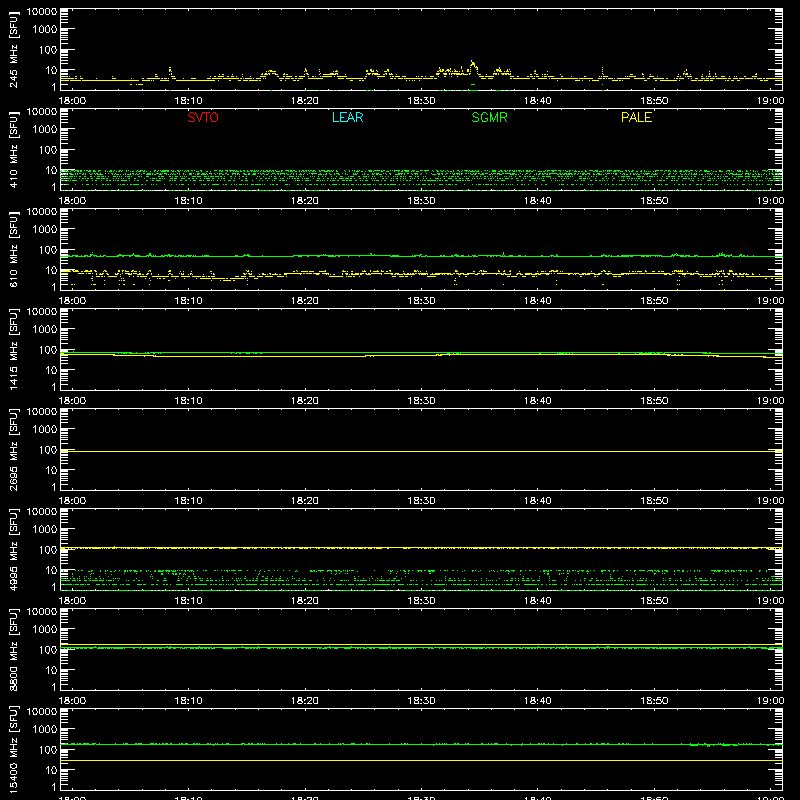Click 18:50 tick label under 4995 MHz plot
Viewport: 800px width, 800px height.
pyautogui.click(x=654, y=601)
